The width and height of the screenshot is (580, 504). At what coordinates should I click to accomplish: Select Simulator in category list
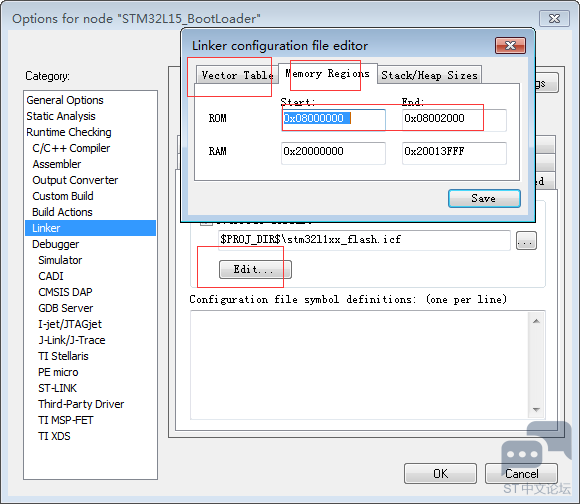60,260
